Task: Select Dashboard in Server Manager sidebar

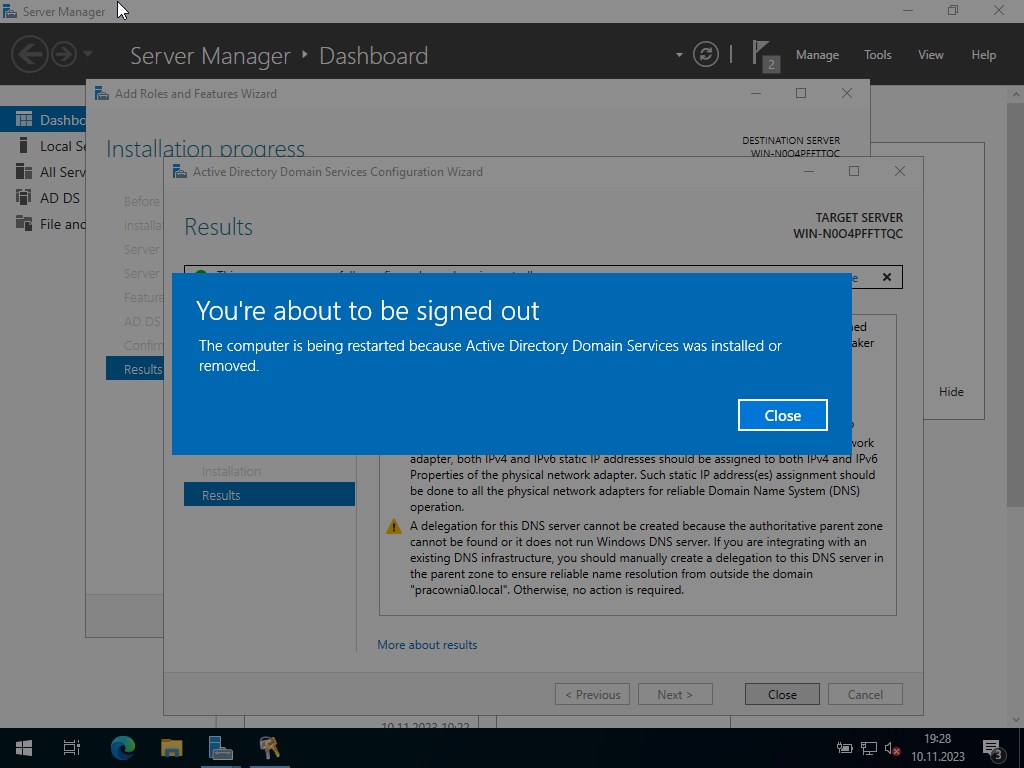Action: (43, 120)
